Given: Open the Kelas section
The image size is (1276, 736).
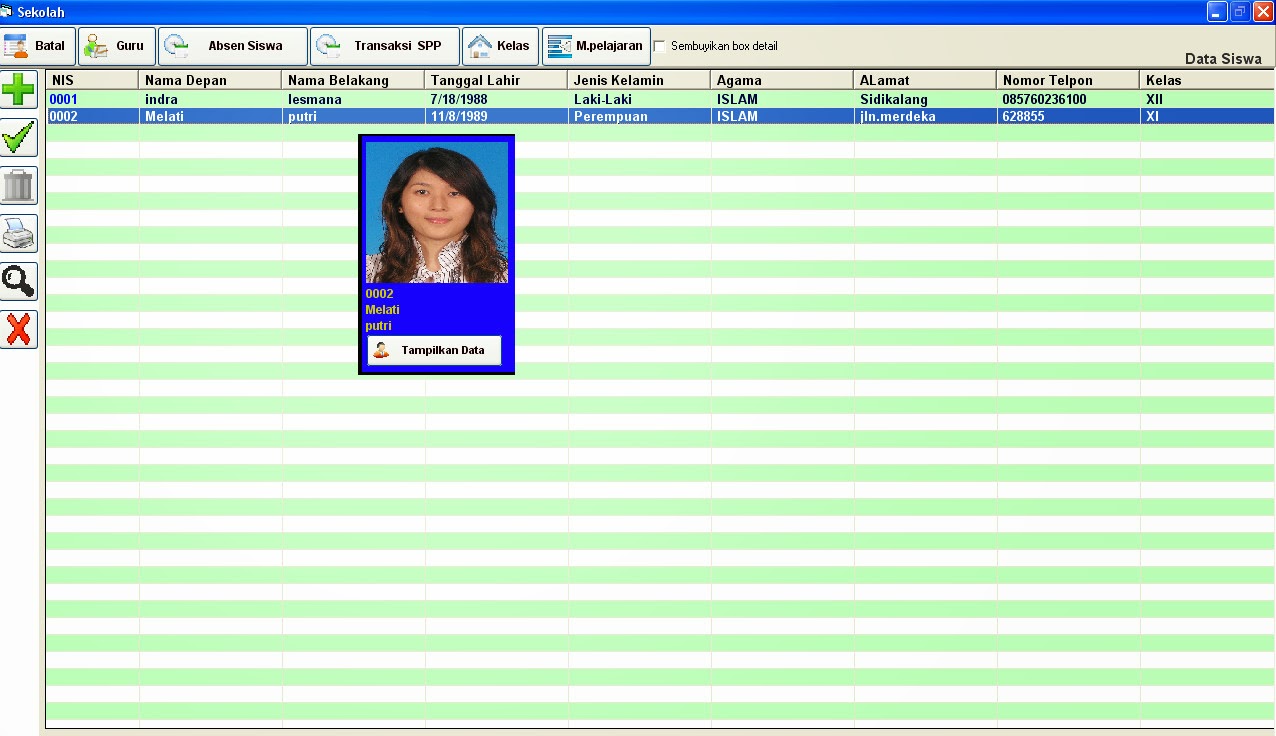Looking at the screenshot, I should pos(501,46).
